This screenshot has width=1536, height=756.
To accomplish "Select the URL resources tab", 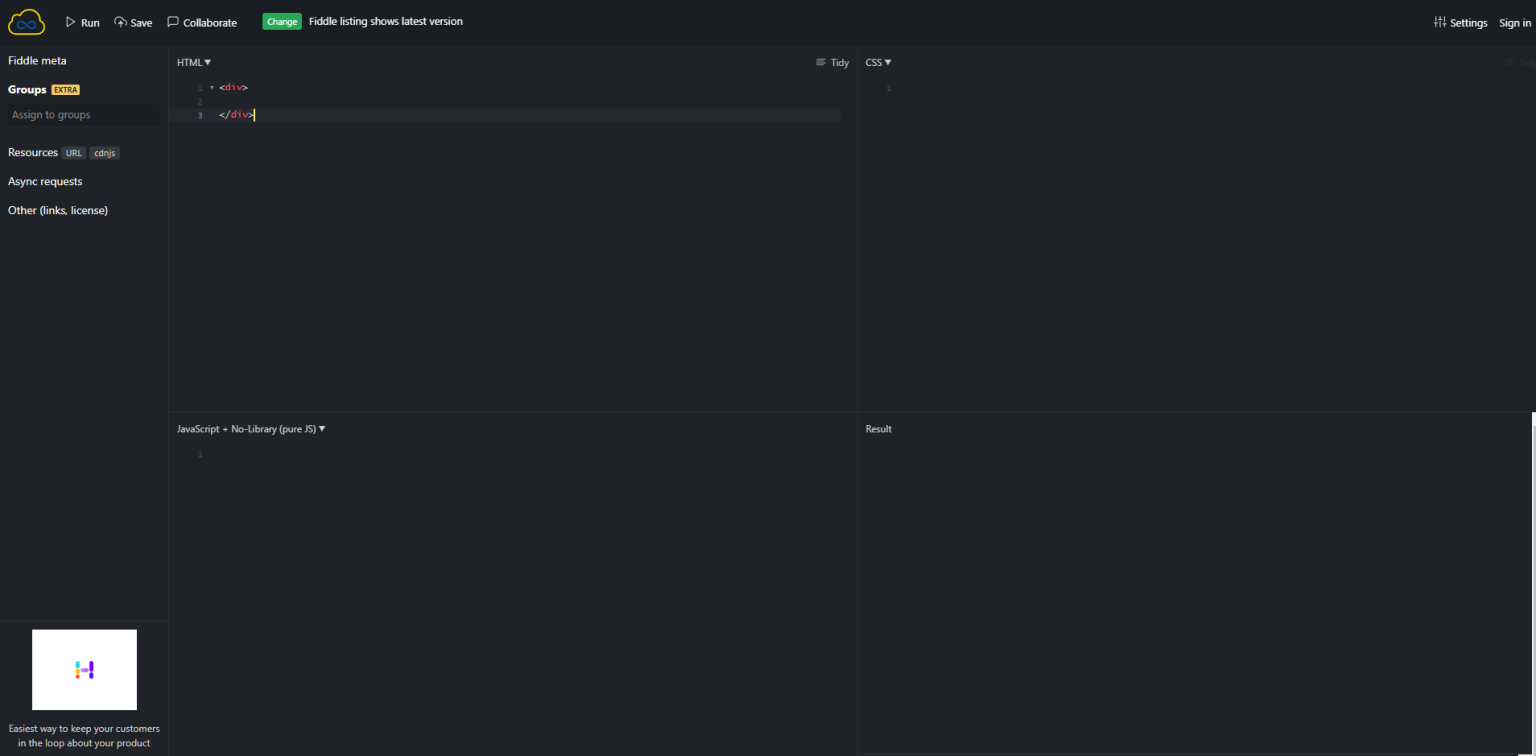I will [x=74, y=153].
